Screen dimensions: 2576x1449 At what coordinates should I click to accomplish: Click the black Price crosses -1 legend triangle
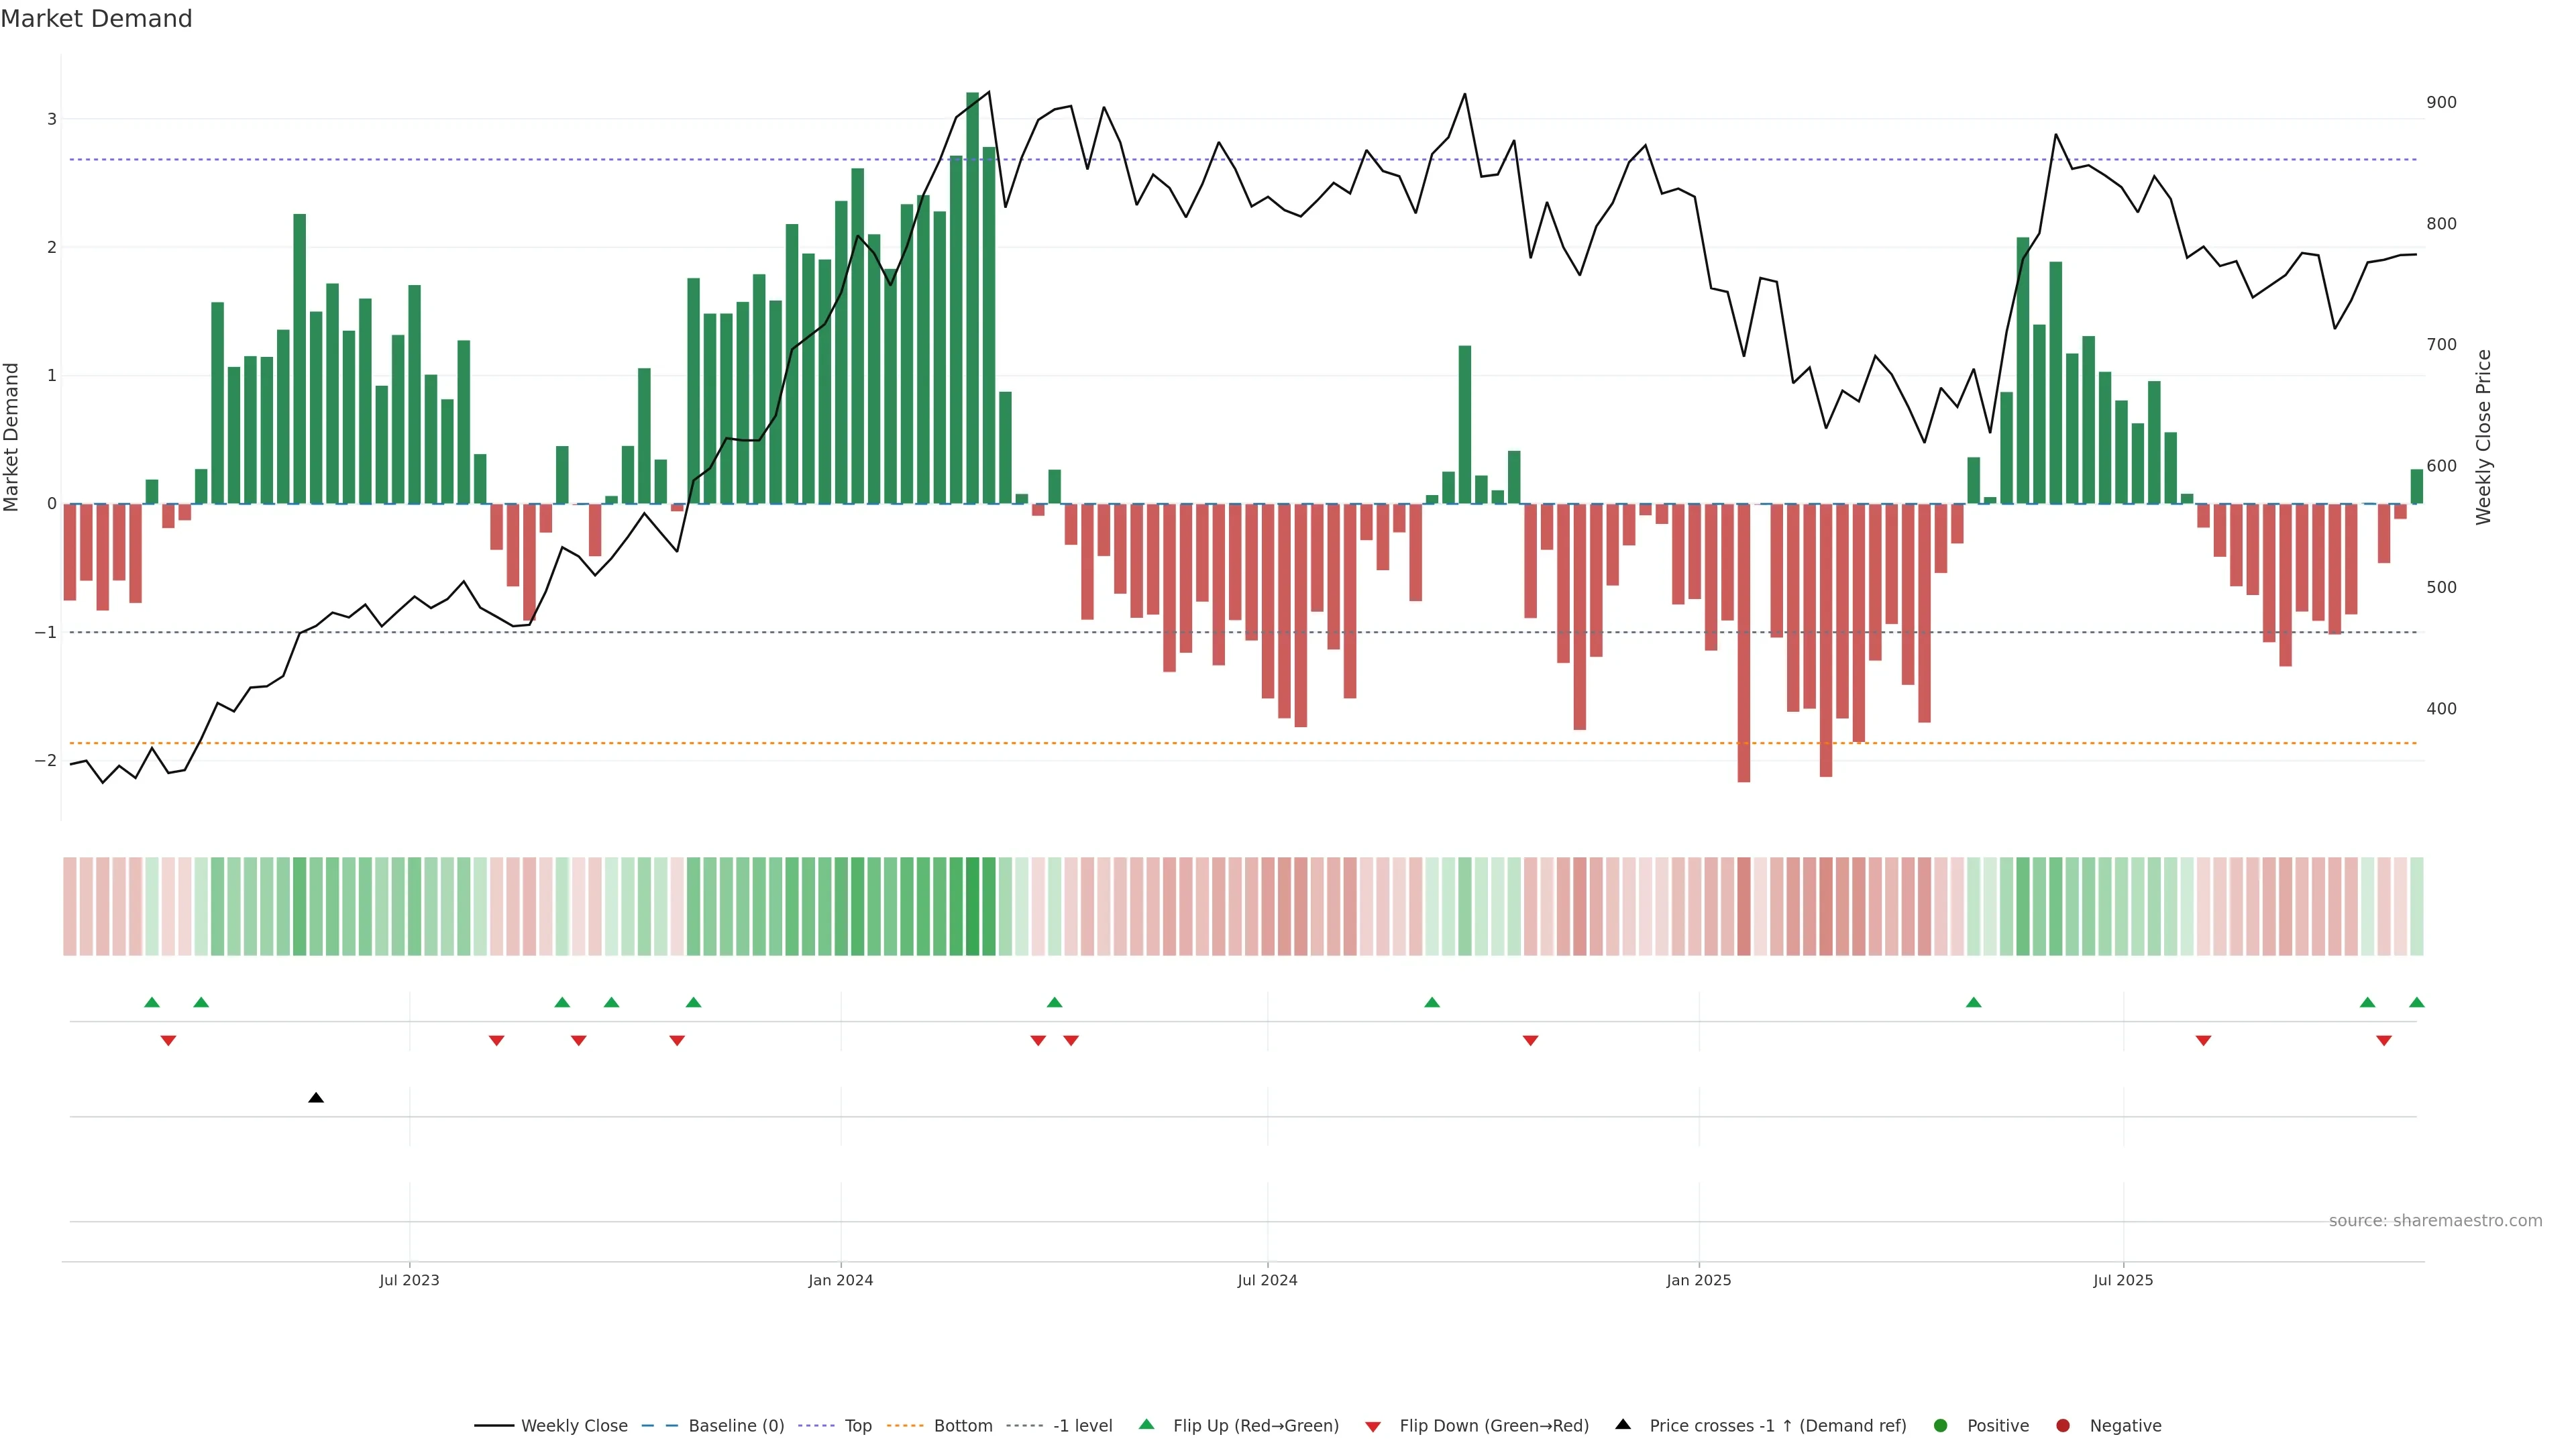[x=1623, y=1424]
